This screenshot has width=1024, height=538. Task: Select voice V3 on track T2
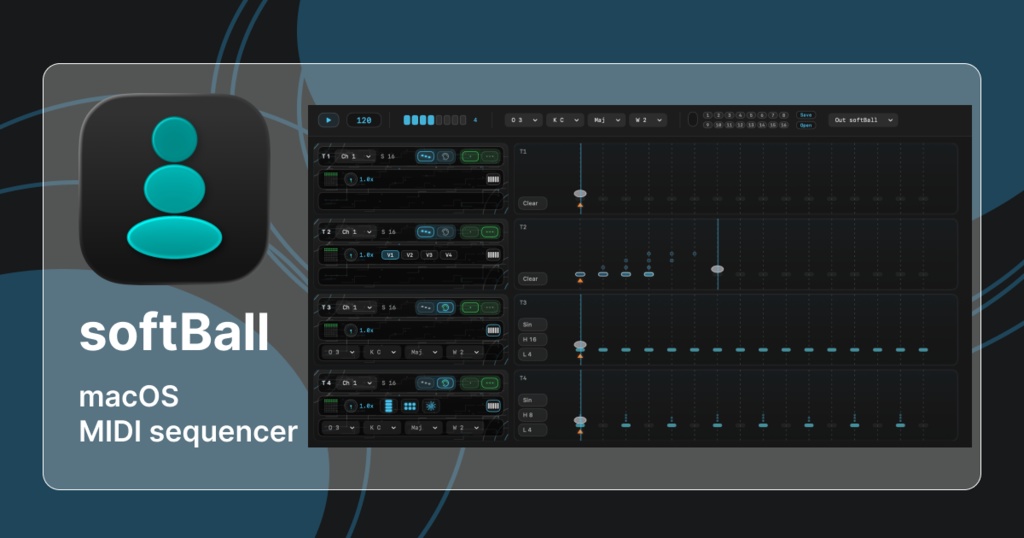(x=429, y=255)
